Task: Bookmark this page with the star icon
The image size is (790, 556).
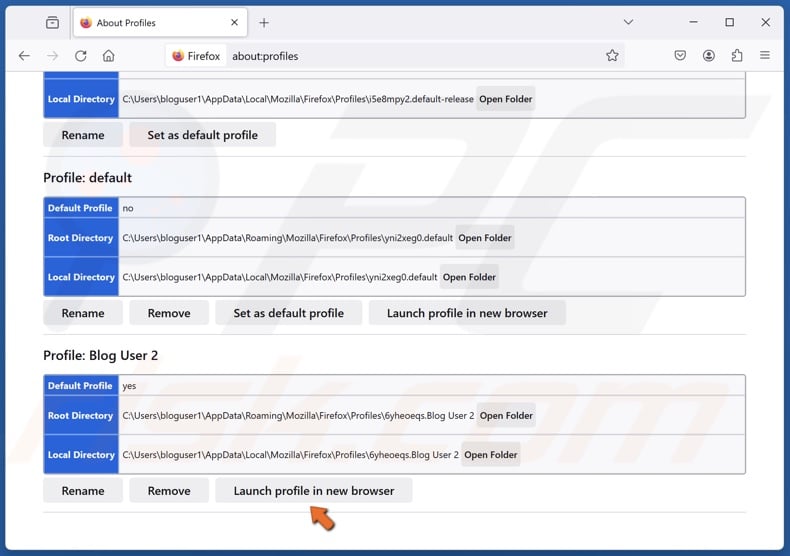Action: (612, 56)
